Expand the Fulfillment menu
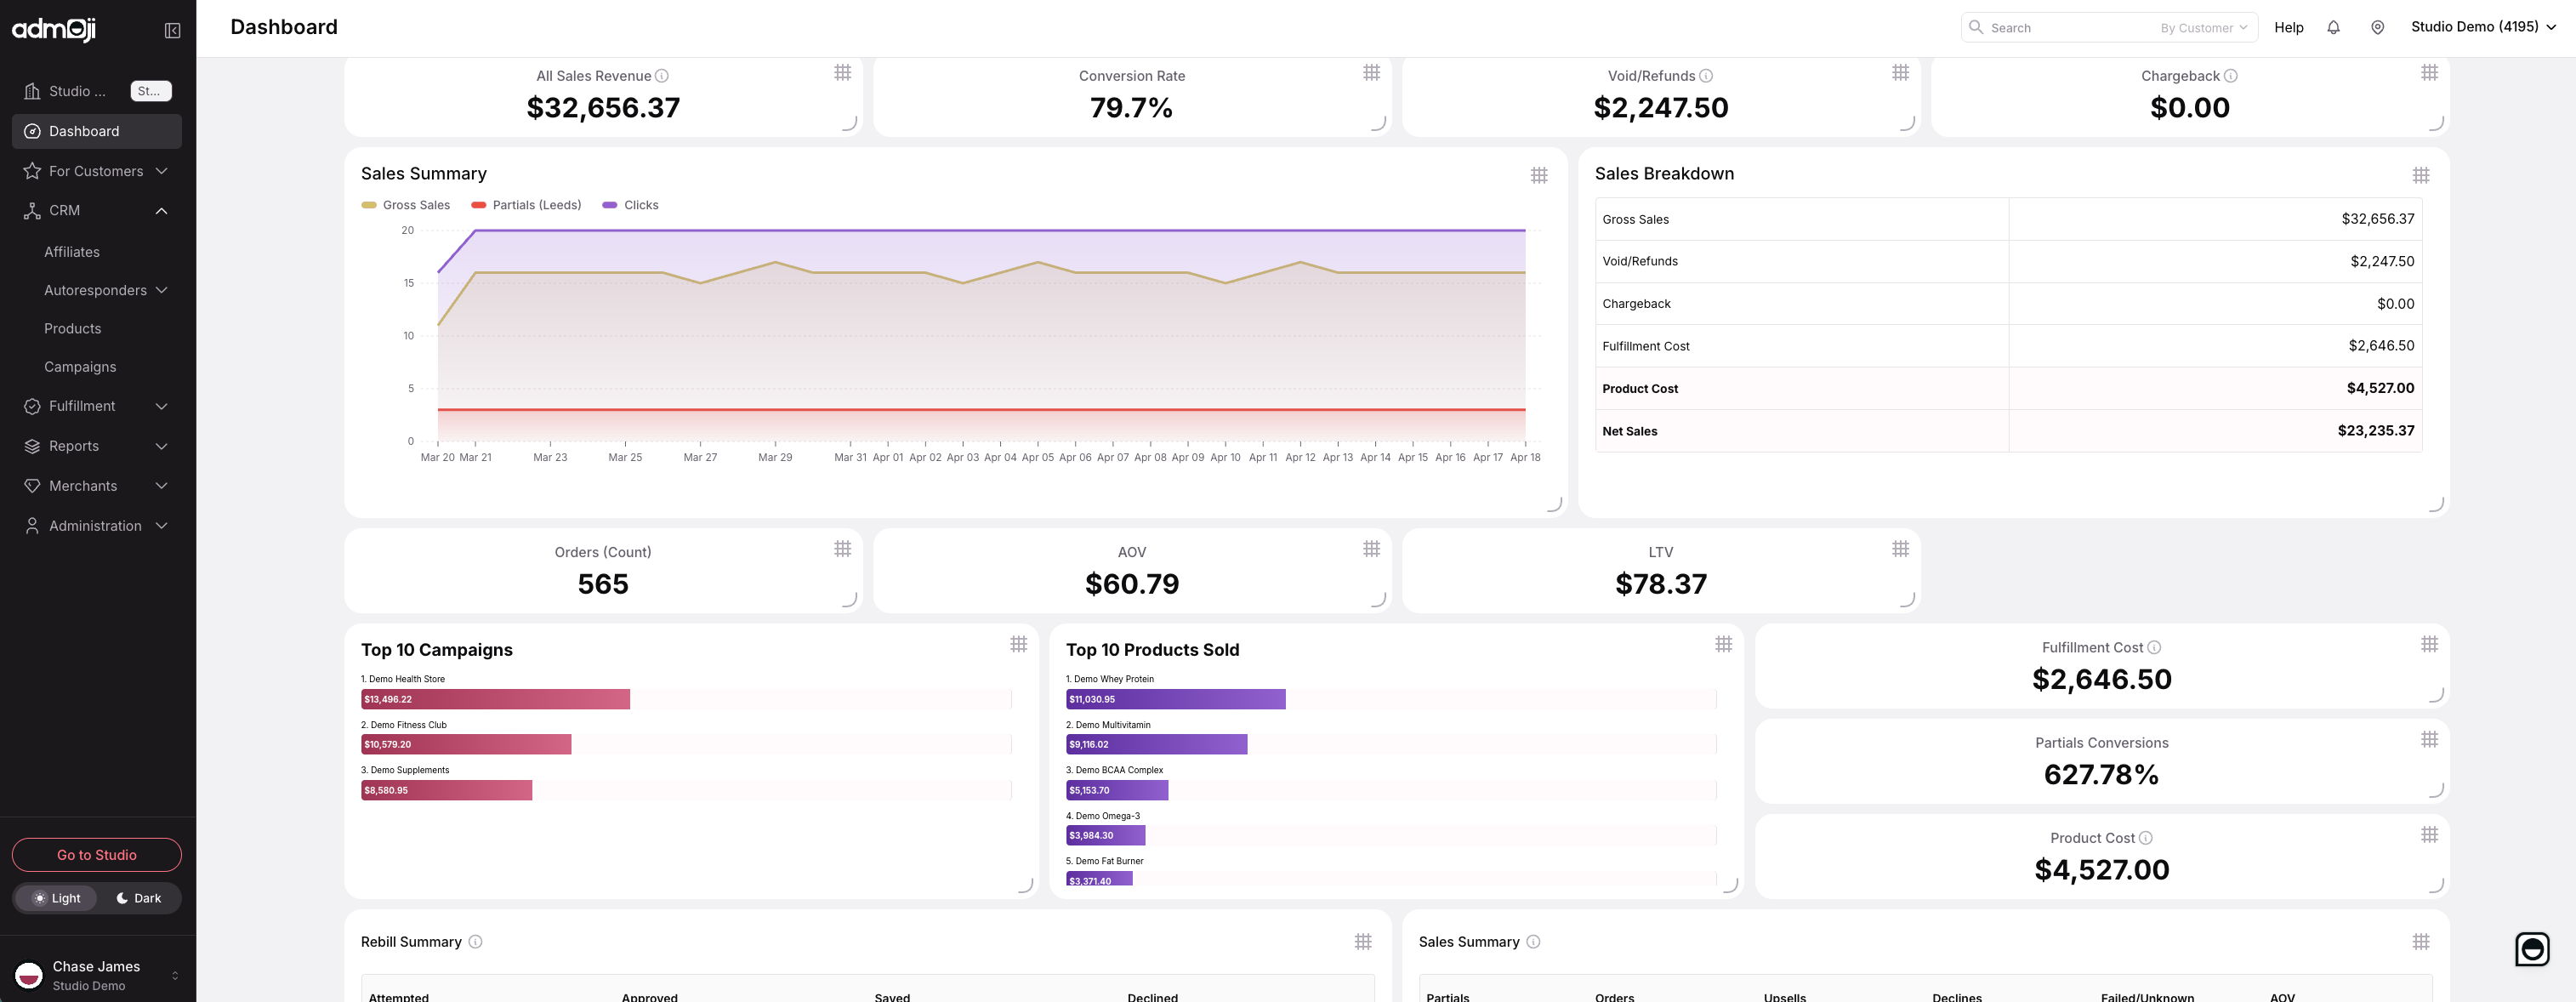This screenshot has width=2576, height=1002. (x=97, y=406)
